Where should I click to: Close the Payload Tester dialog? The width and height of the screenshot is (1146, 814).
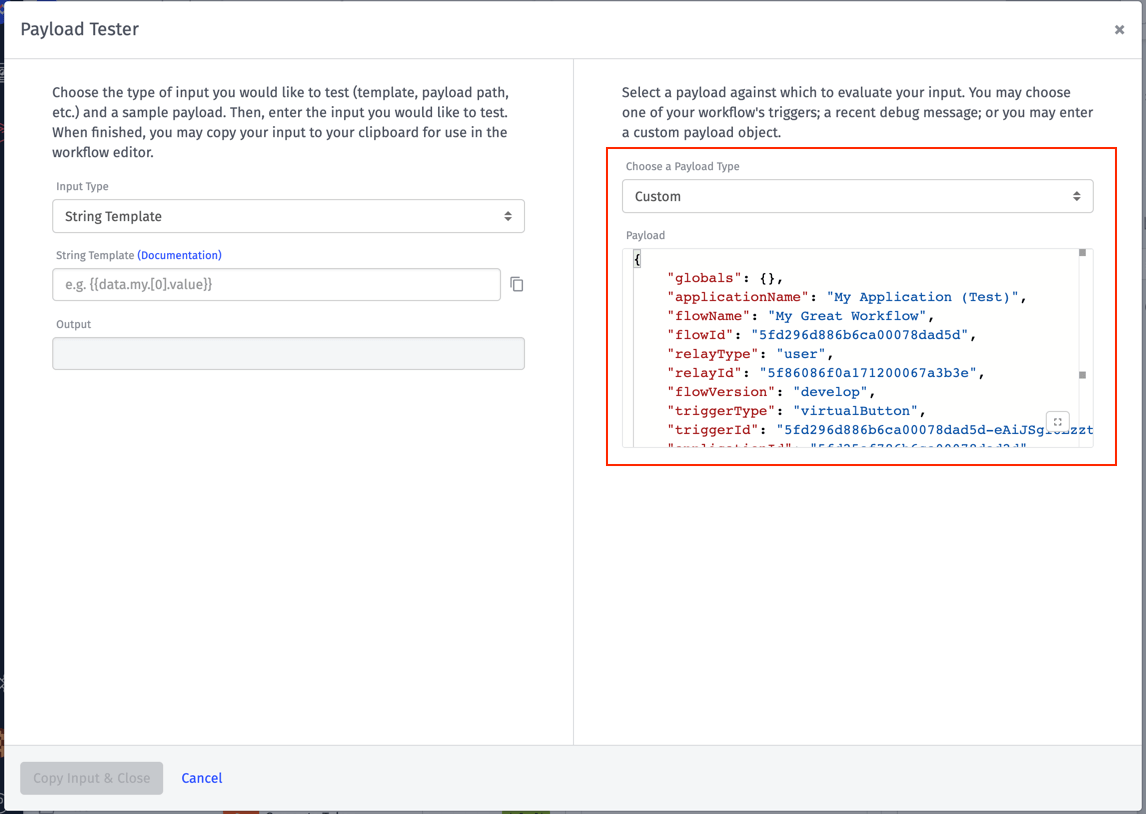(x=1119, y=29)
